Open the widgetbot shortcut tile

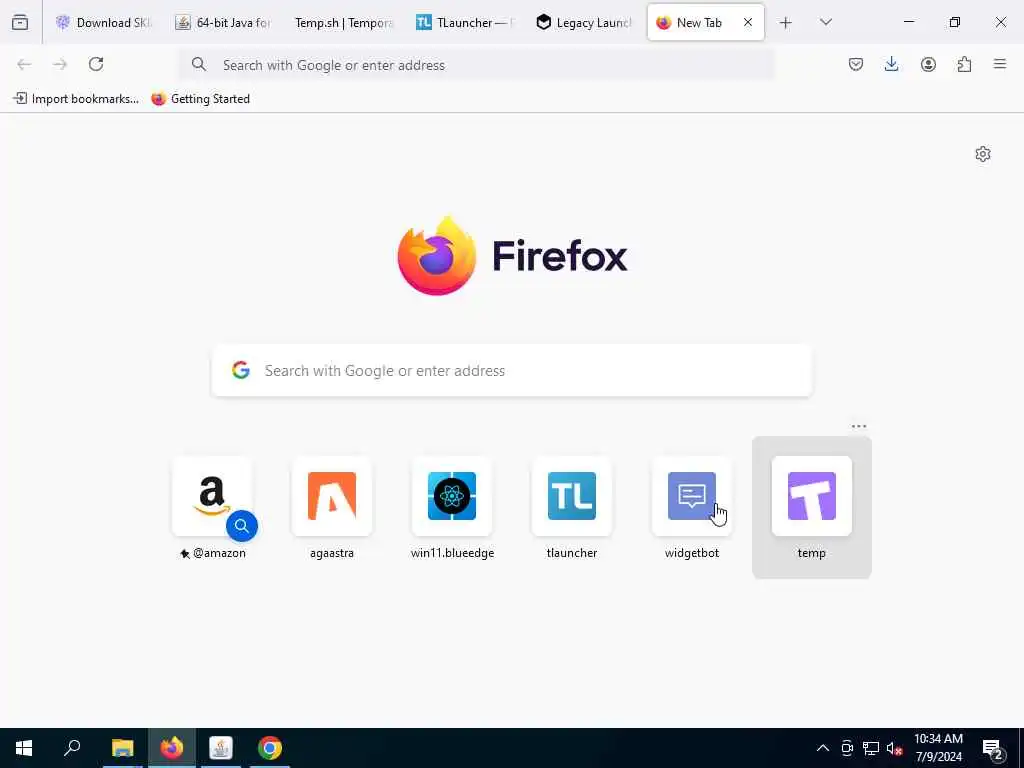pyautogui.click(x=692, y=508)
